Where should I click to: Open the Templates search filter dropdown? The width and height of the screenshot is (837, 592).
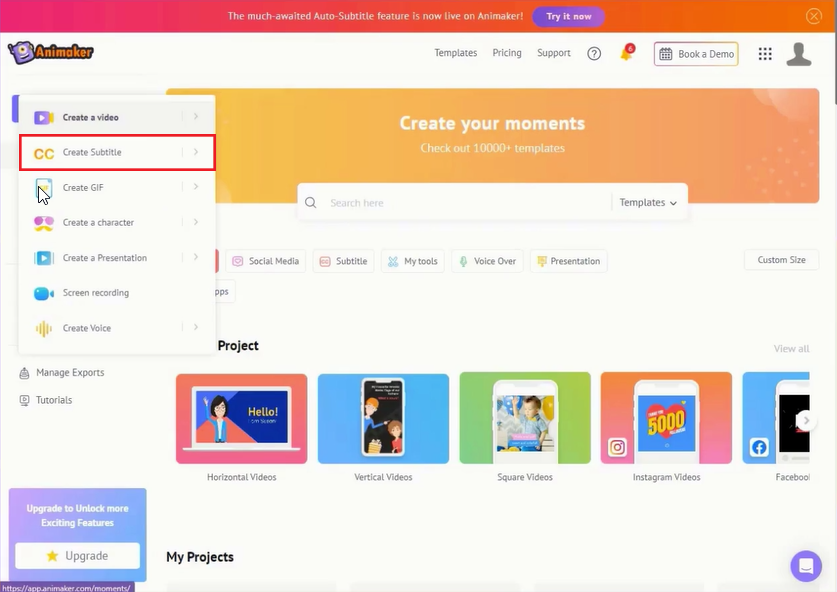pyautogui.click(x=648, y=203)
